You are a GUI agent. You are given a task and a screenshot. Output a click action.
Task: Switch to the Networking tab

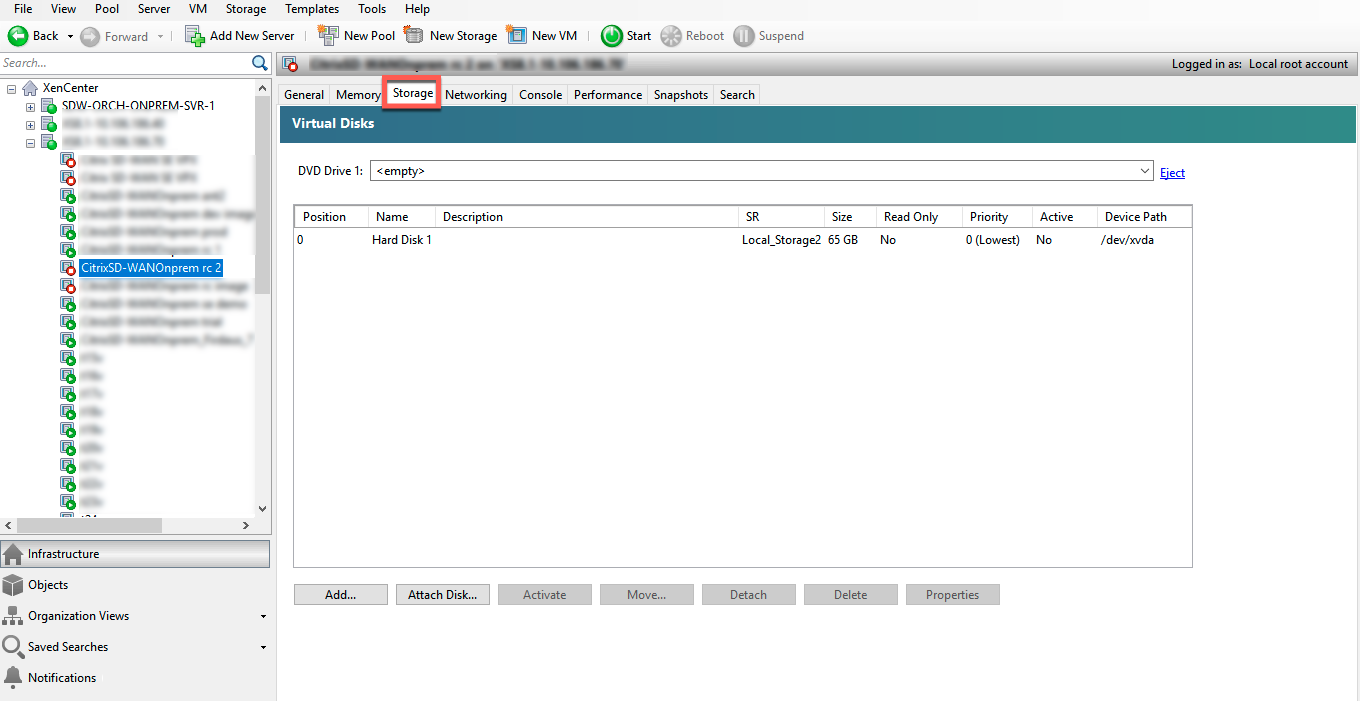pos(476,95)
